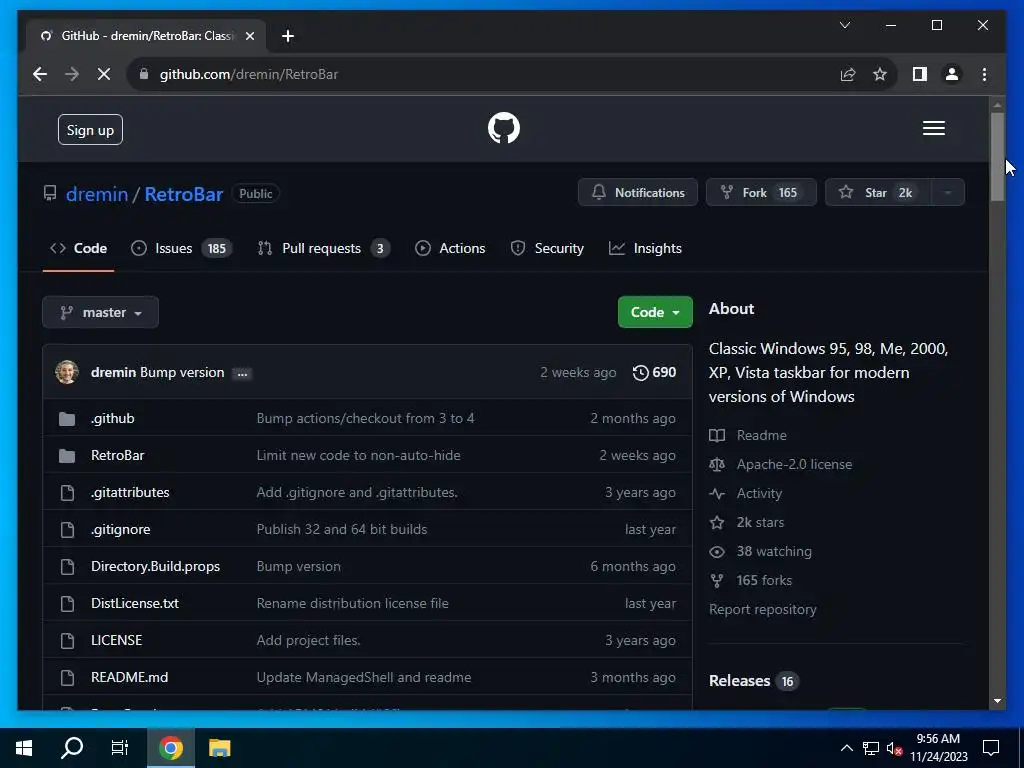Open the RetroBar folder
Screen dimensions: 1024x768
(x=118, y=456)
